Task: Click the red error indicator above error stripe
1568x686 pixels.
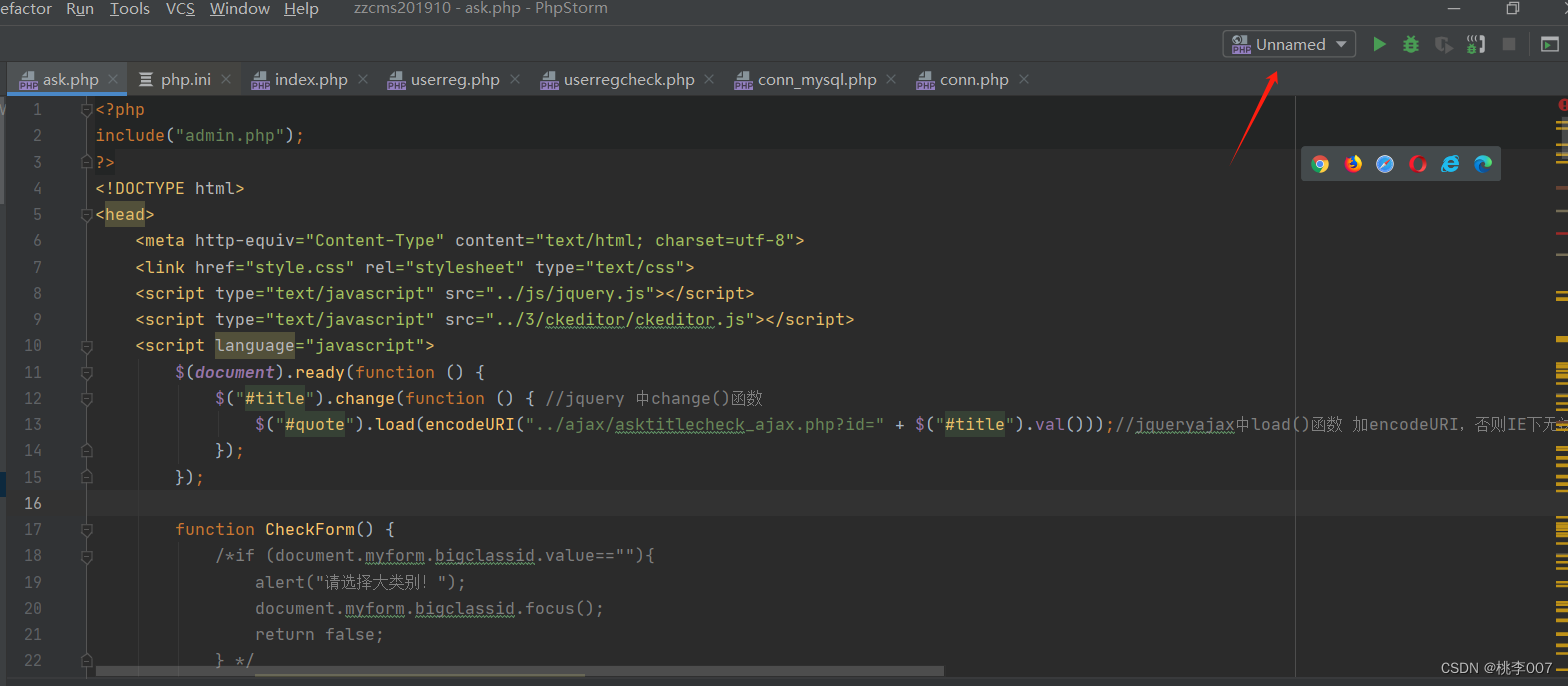Action: coord(1562,104)
